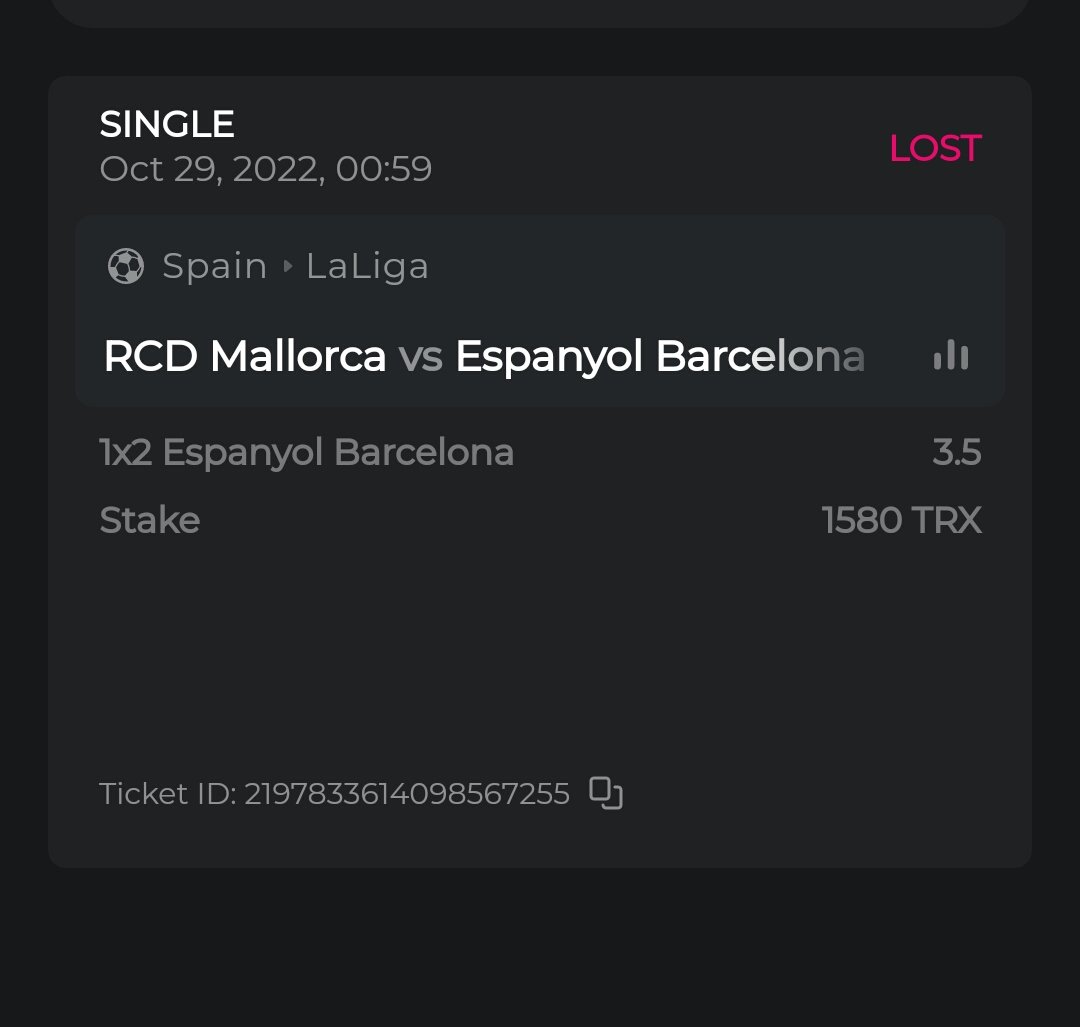The image size is (1080, 1027).
Task: Open match statistics bar chart icon
Action: pyautogui.click(x=950, y=356)
